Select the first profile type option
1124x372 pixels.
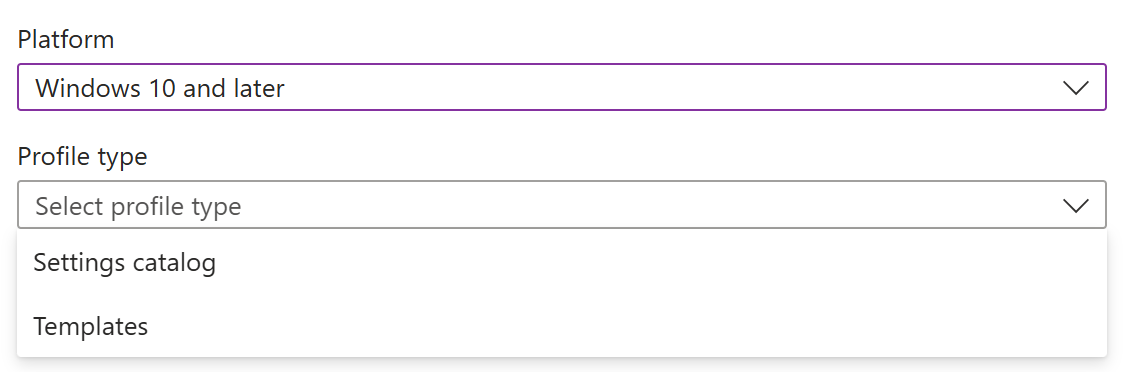pyautogui.click(x=561, y=262)
